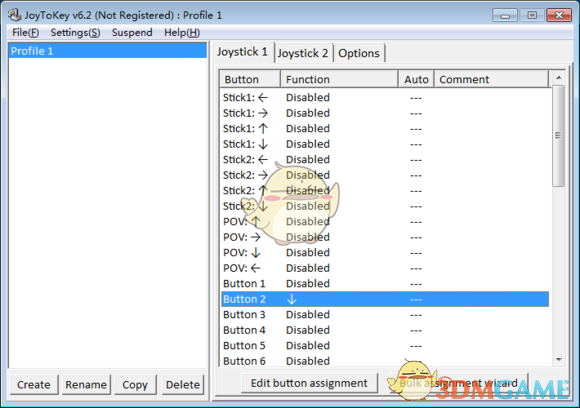The image size is (580, 408).
Task: Open the Settings menu
Action: pos(75,33)
